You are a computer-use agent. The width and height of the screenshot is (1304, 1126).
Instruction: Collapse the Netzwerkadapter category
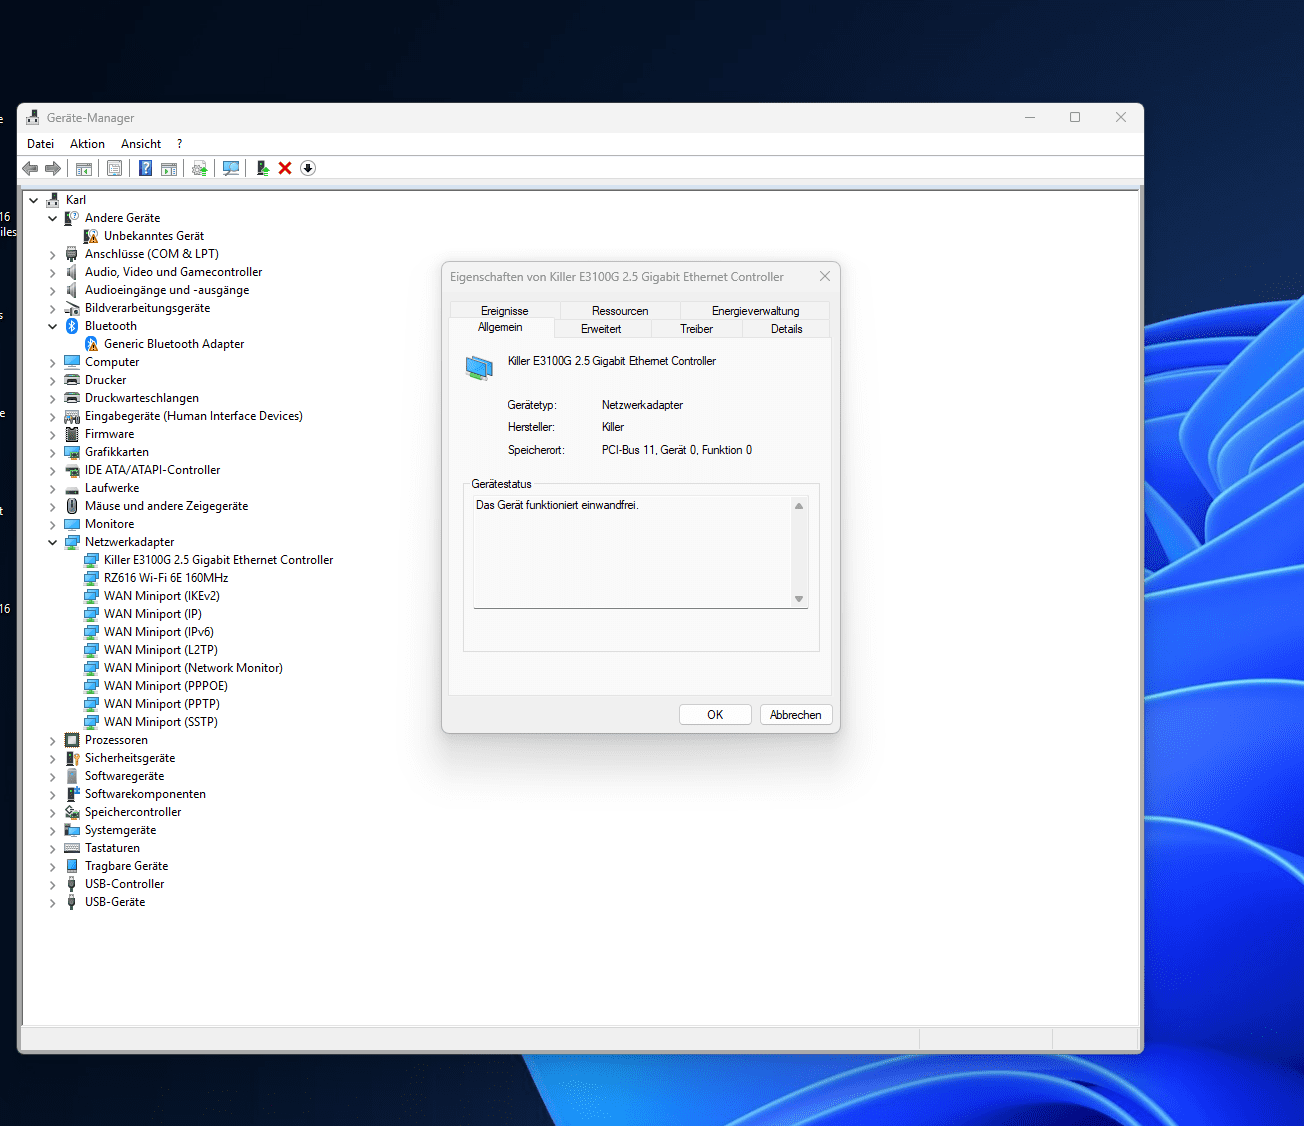tap(53, 542)
